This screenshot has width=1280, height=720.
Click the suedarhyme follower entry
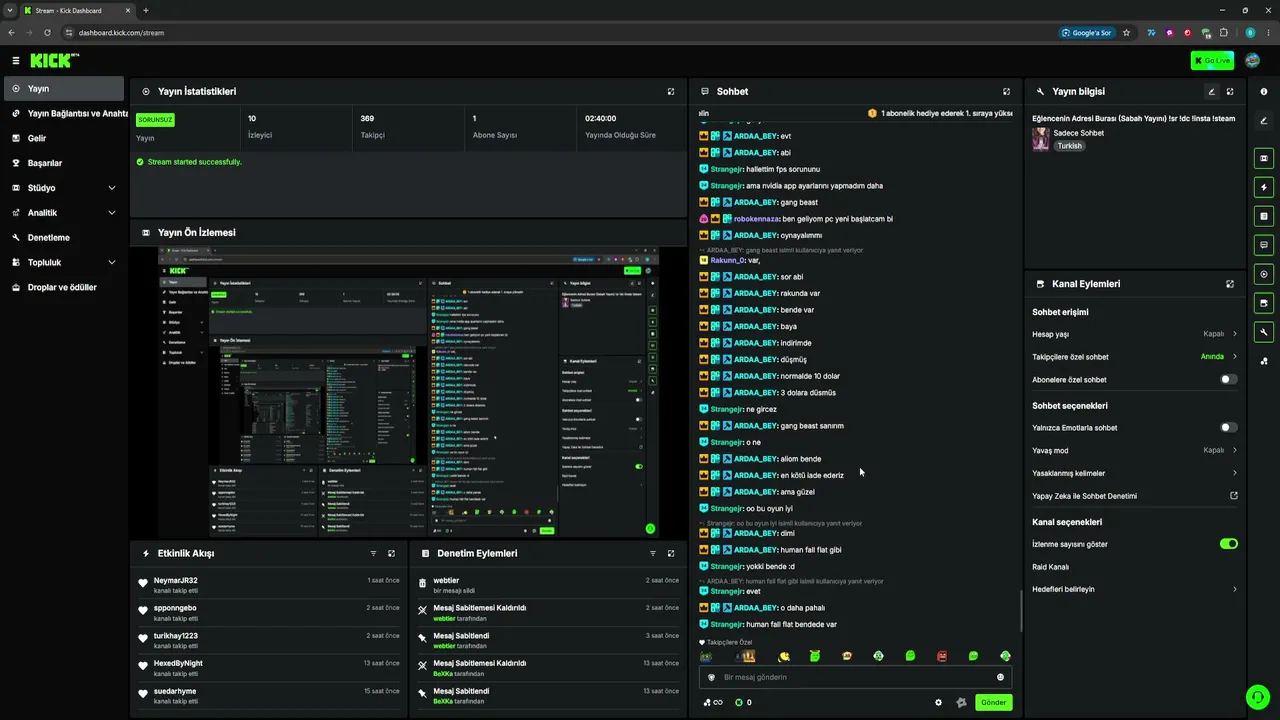coord(268,695)
